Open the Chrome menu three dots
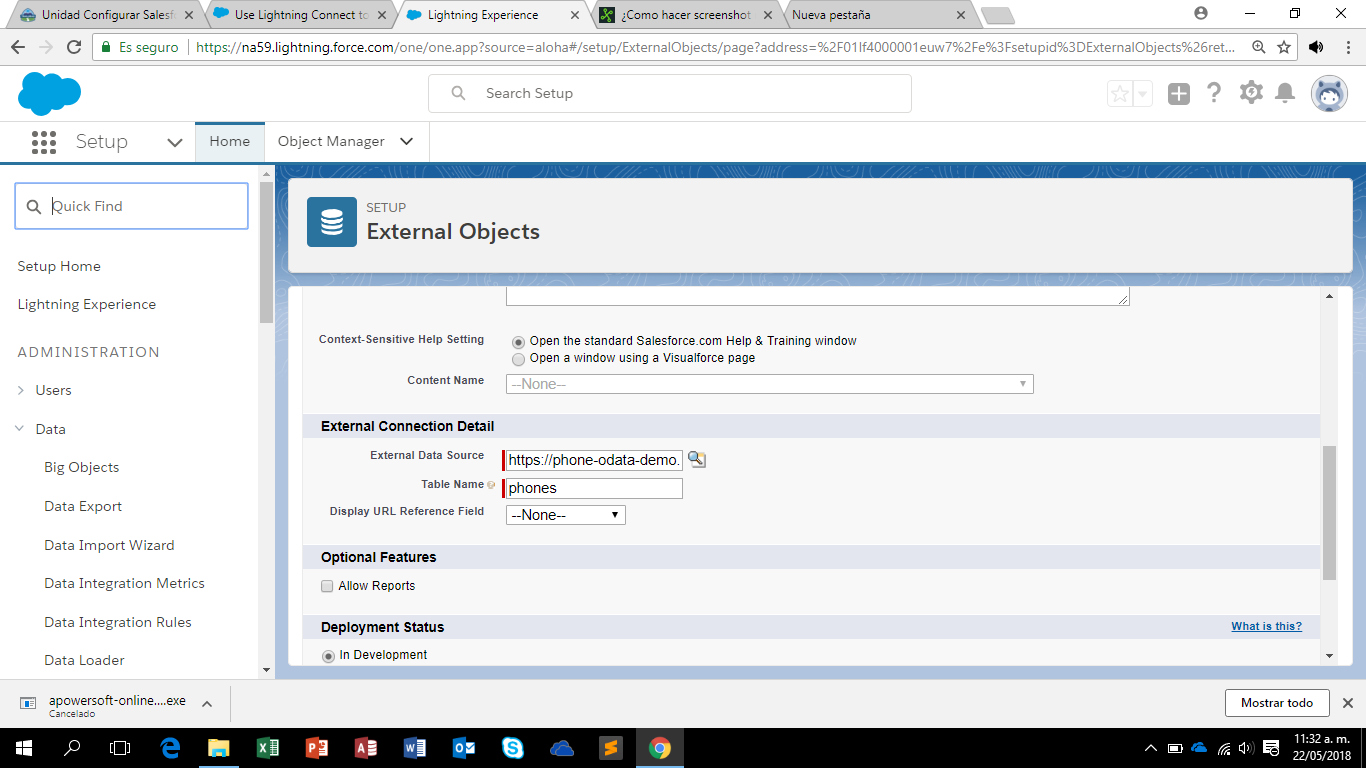The height and width of the screenshot is (768, 1366). coord(1346,47)
